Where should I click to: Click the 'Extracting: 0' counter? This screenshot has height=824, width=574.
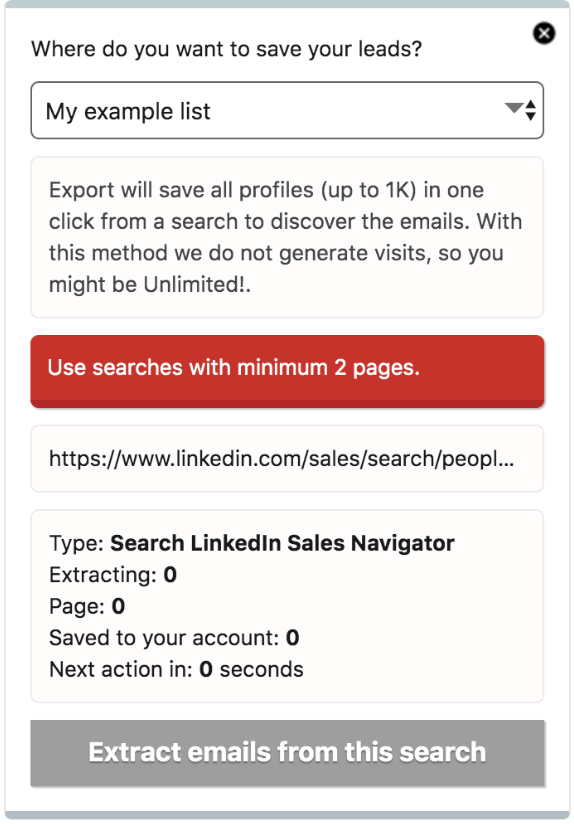point(113,575)
